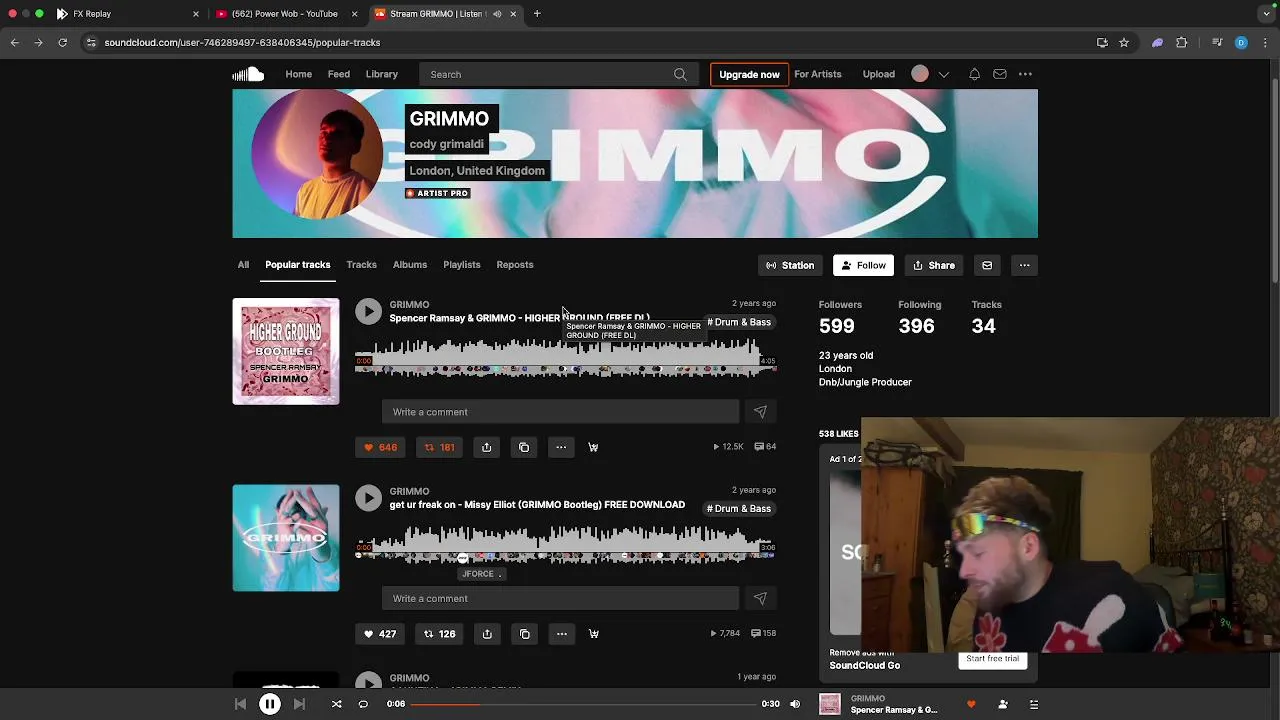Screen dimensions: 1280x720
Task: Switch to the Albums tab
Action: (x=409, y=265)
